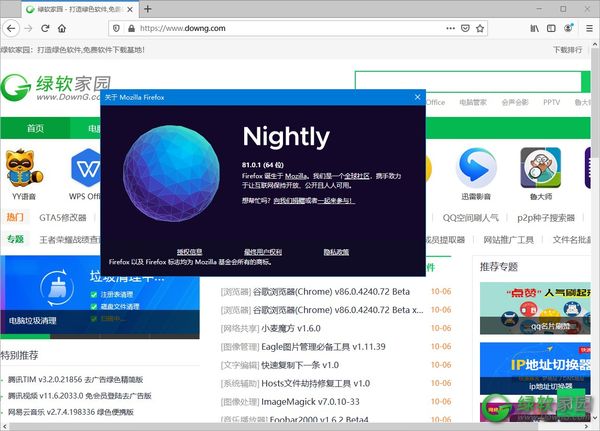Image resolution: width=600 pixels, height=431 pixels.
Task: Open a new tab with plus button
Action: (x=148, y=8)
